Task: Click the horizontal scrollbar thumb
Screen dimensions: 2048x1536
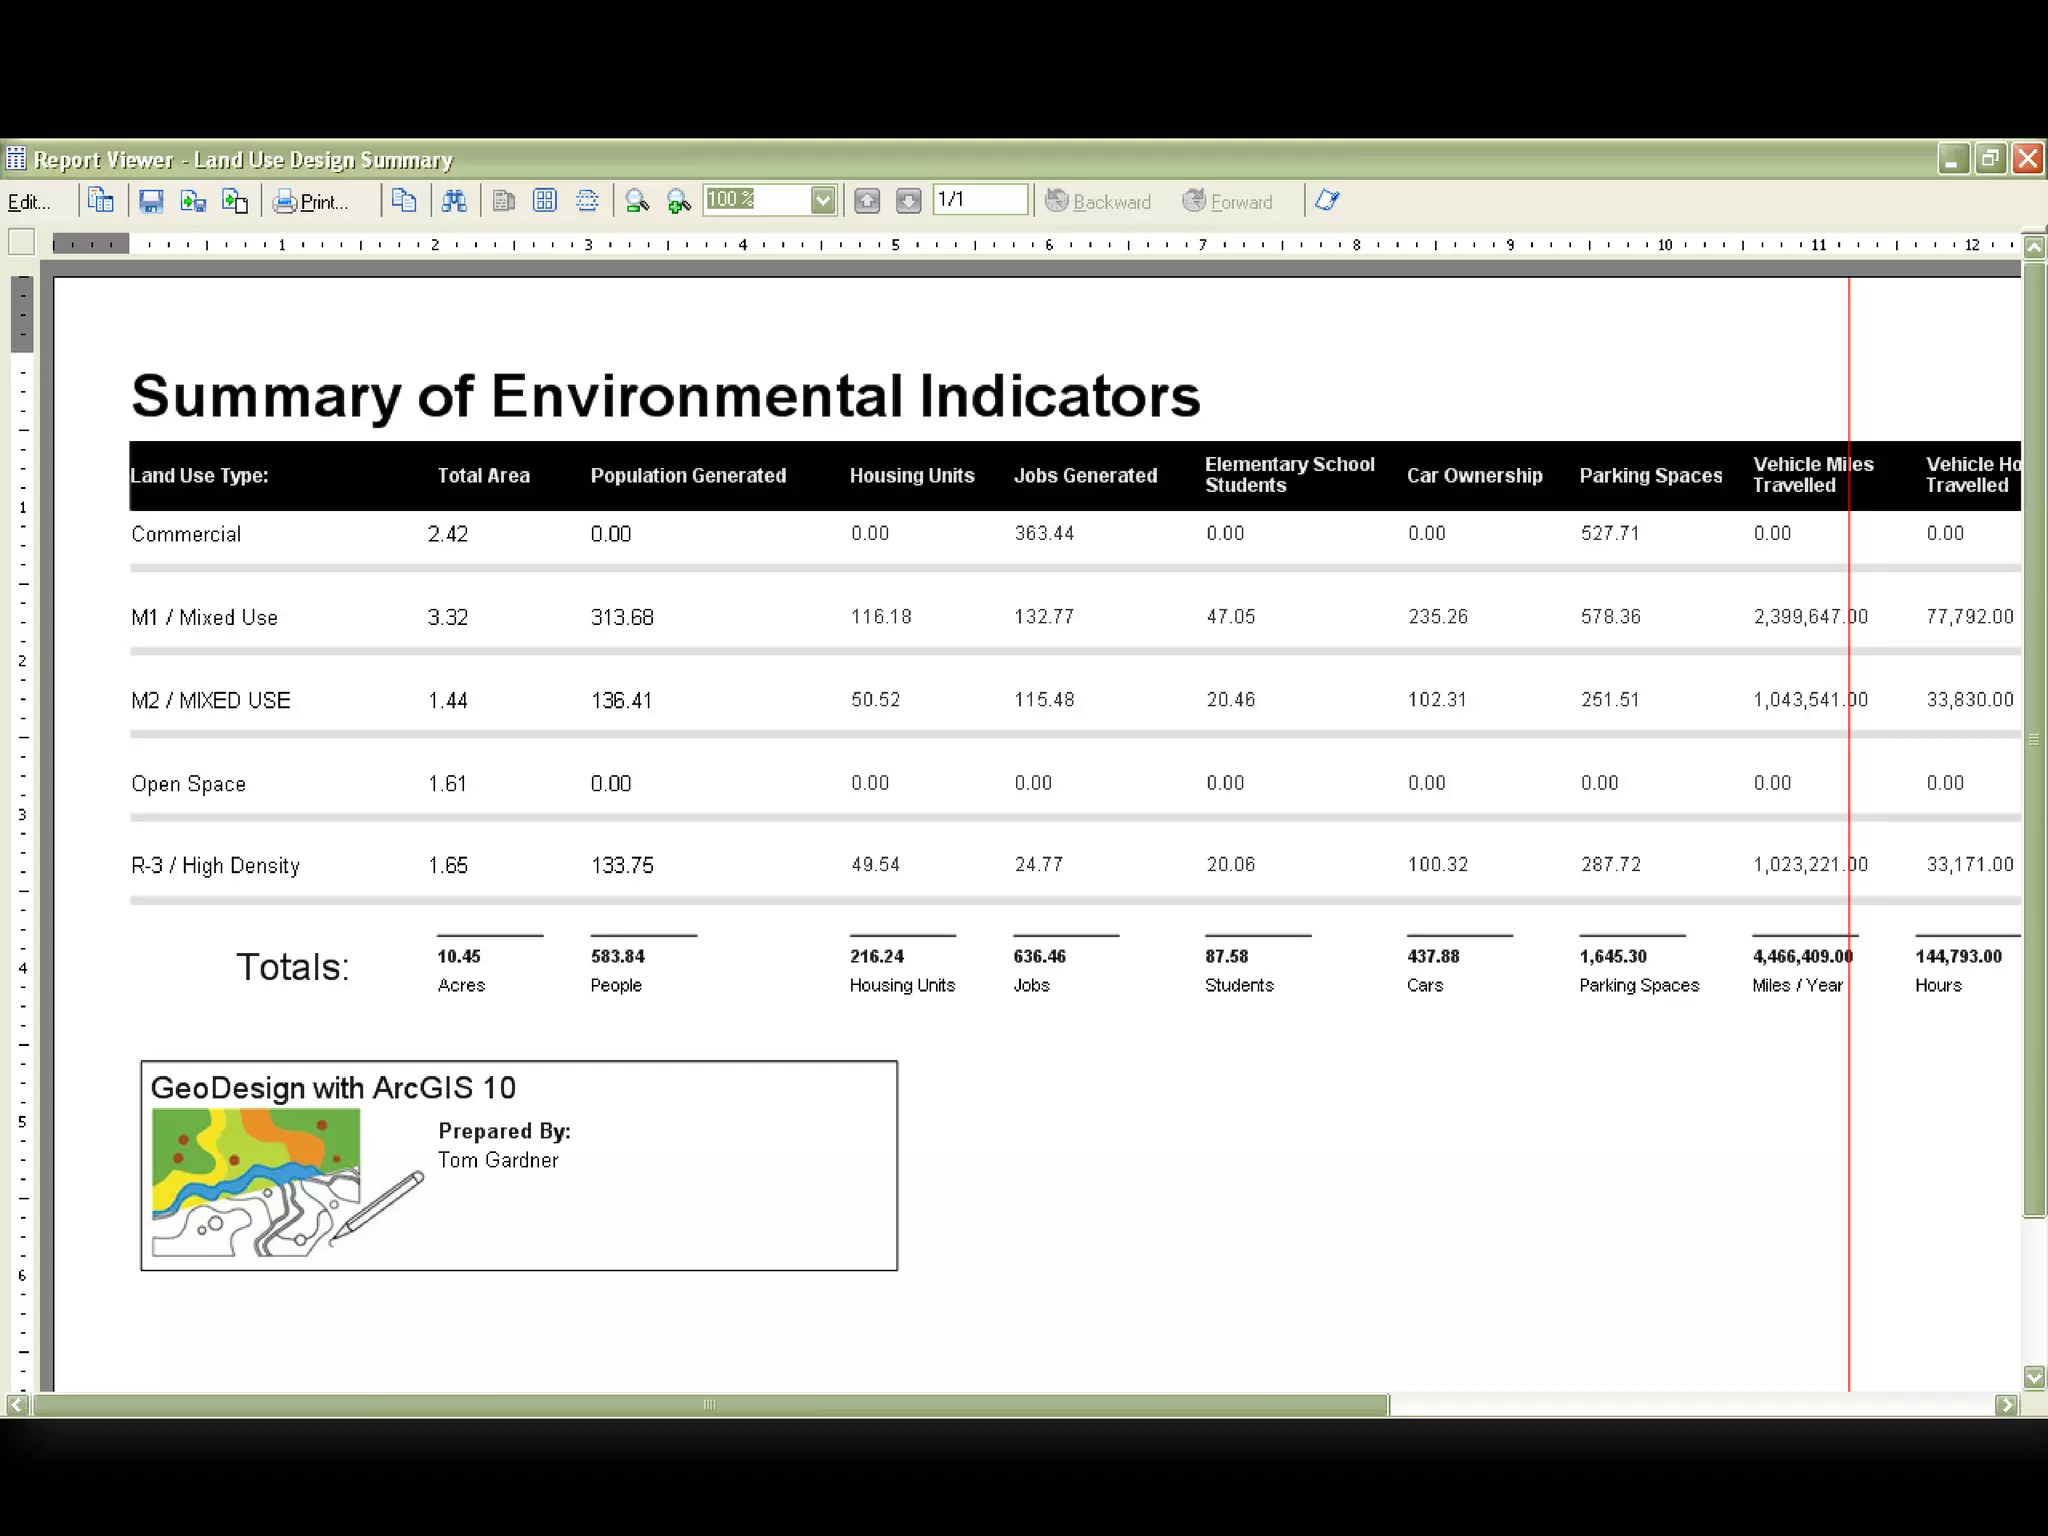Action: (710, 1405)
